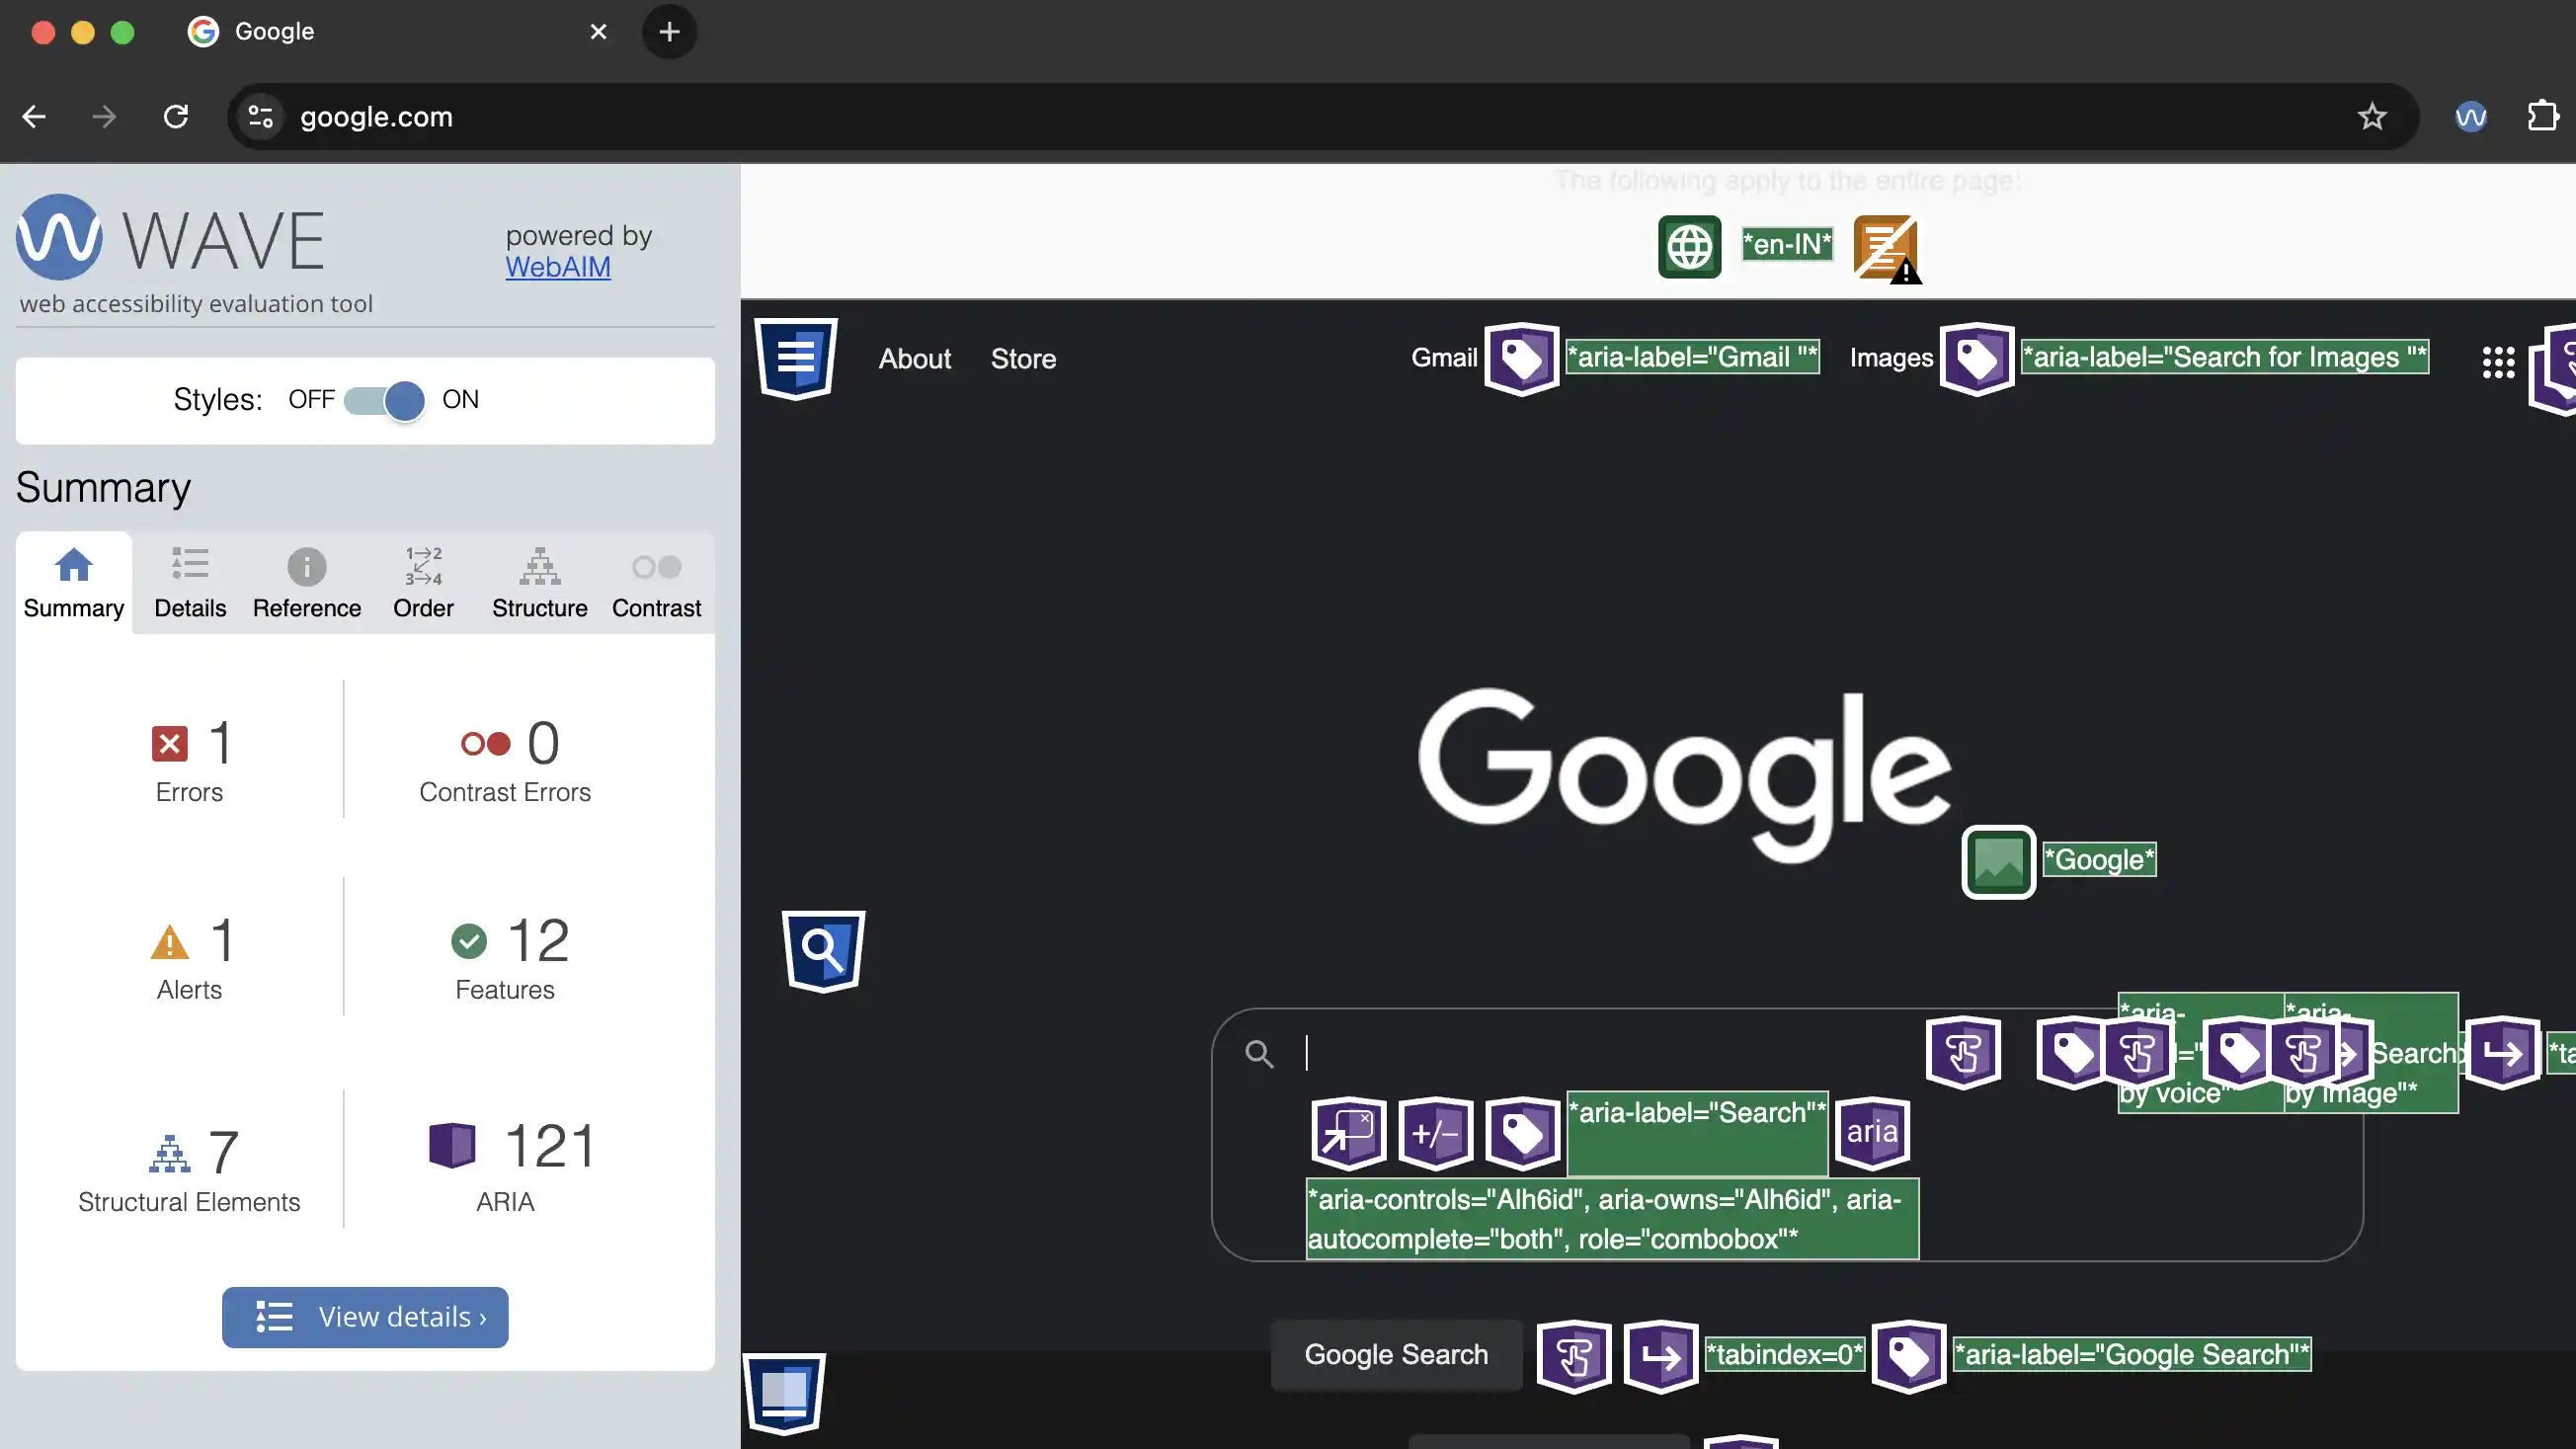Click the ARIA popup icon below search field

coord(1349,1133)
